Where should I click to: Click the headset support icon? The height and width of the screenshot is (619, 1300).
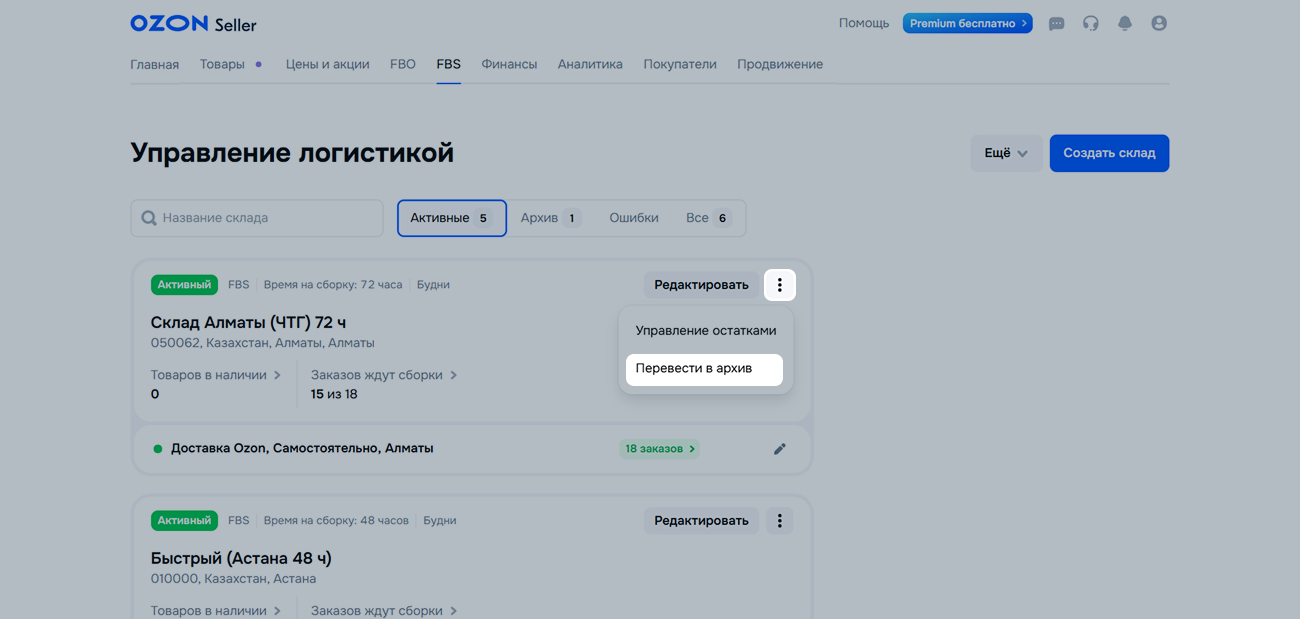[x=1090, y=24]
